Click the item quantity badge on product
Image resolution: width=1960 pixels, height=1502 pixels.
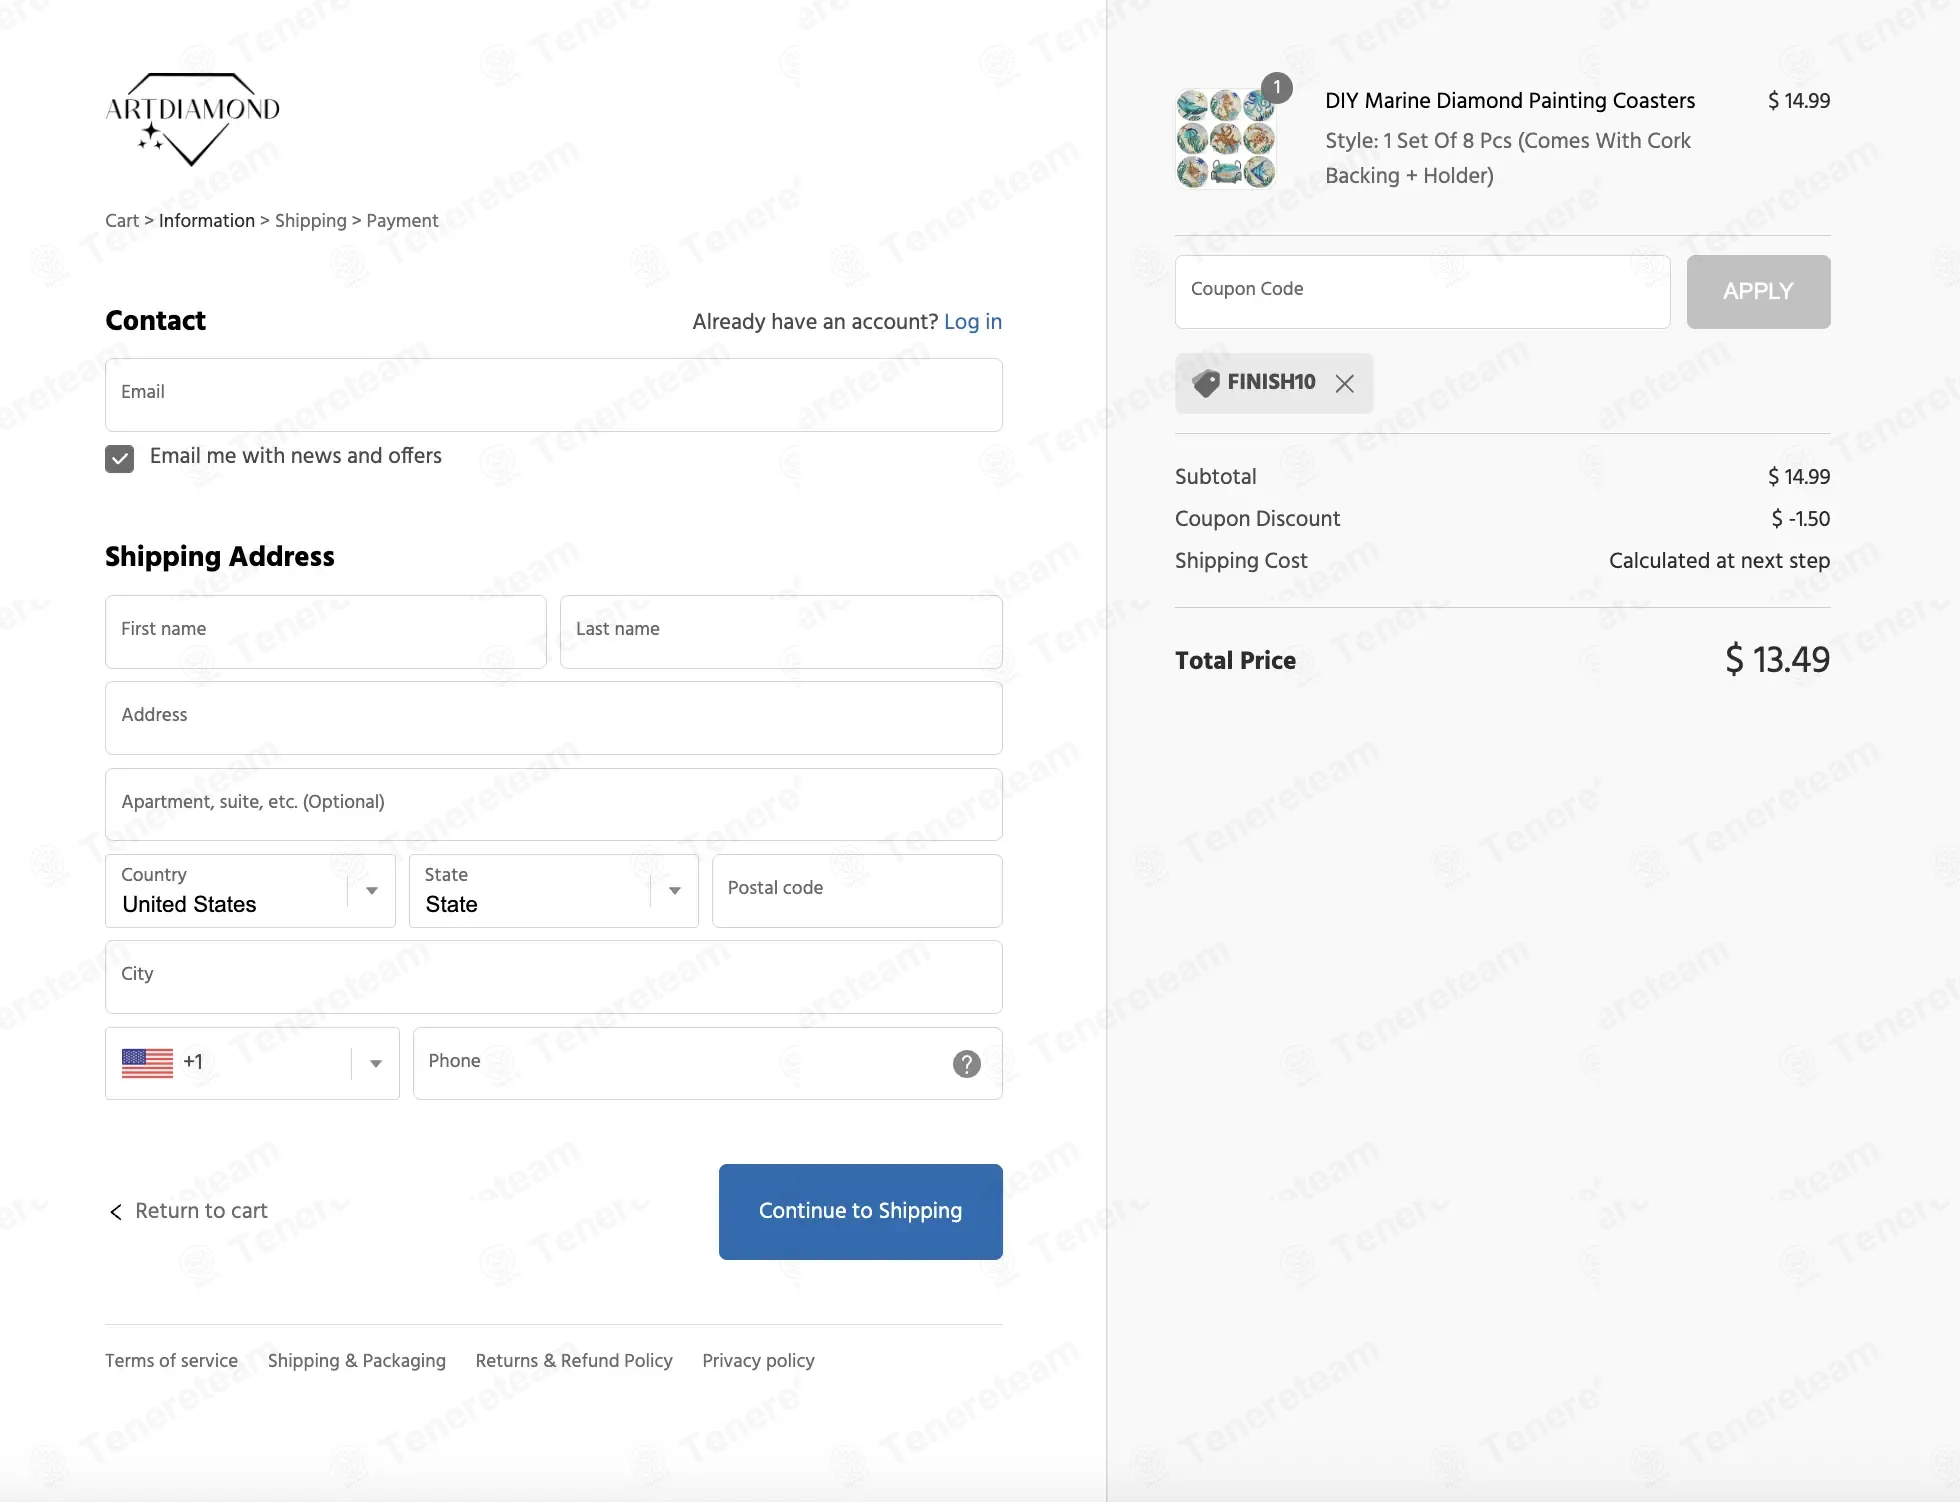tap(1276, 88)
